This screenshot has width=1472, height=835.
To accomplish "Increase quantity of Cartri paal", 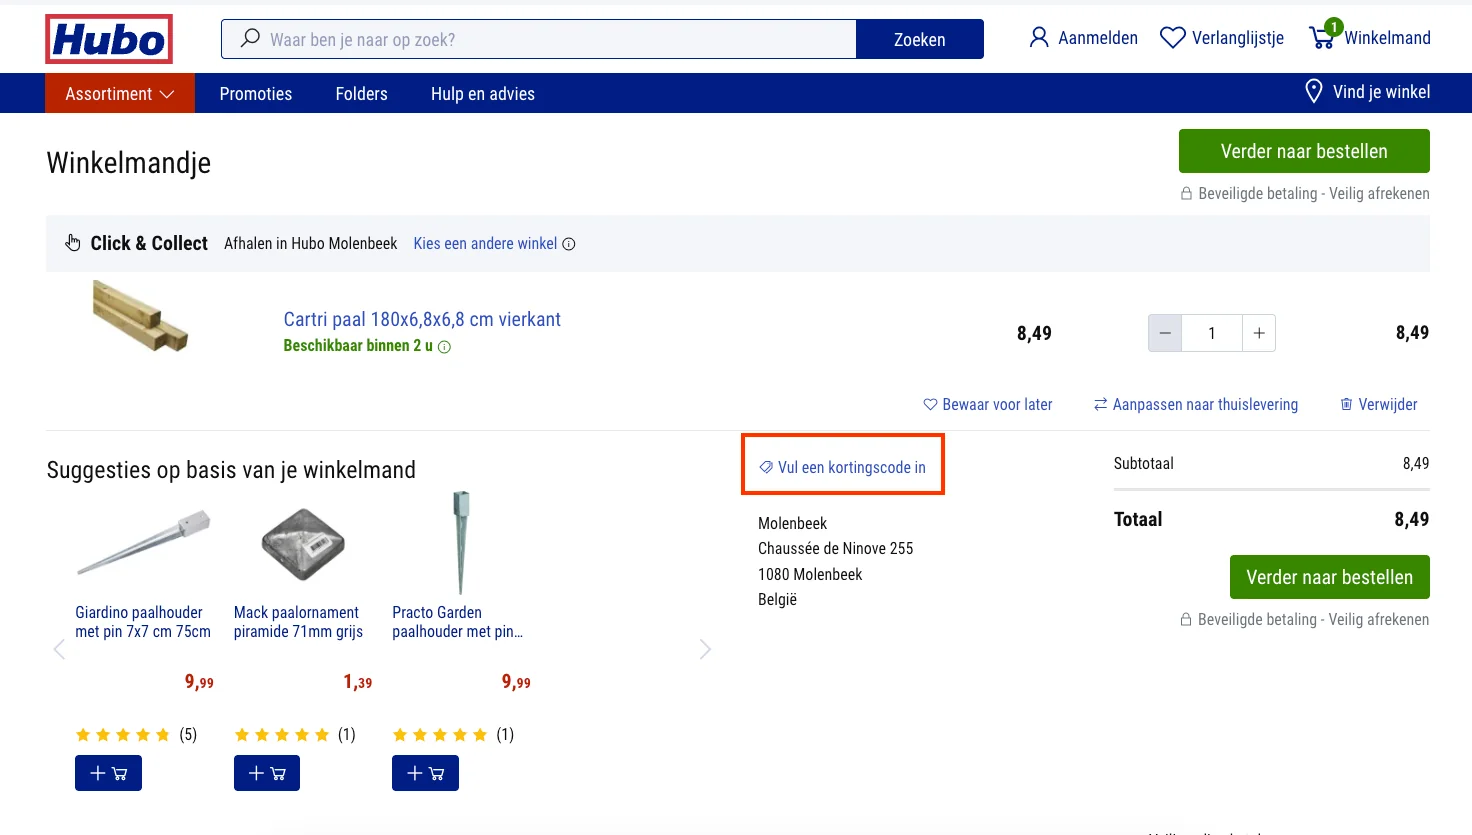I will (x=1259, y=333).
